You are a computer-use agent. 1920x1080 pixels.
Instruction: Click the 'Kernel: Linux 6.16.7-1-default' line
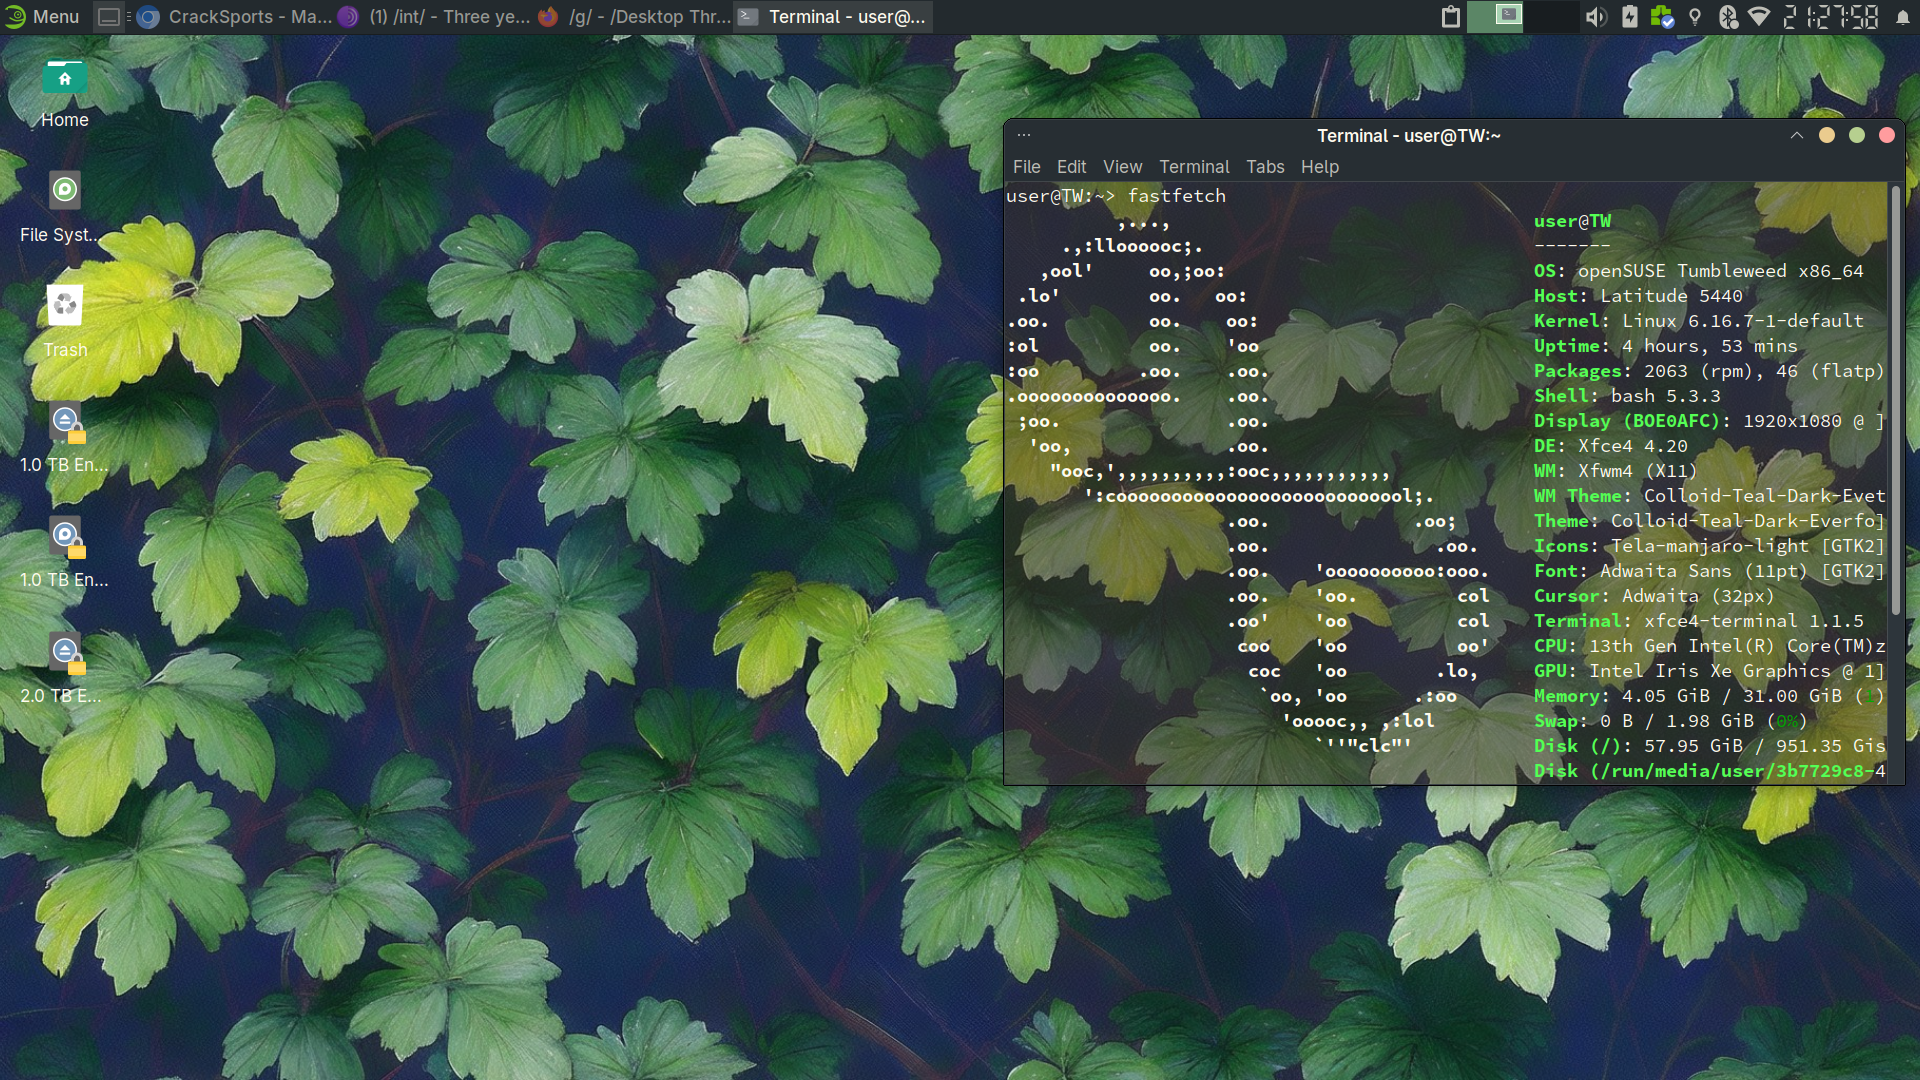point(1698,321)
